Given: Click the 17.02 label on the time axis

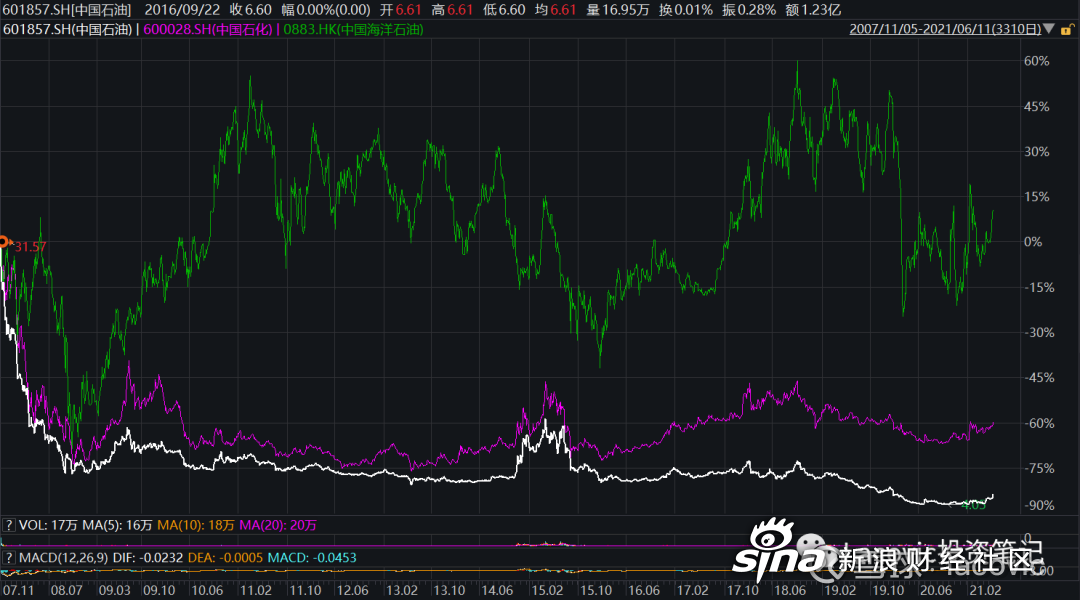Looking at the screenshot, I should 692,590.
